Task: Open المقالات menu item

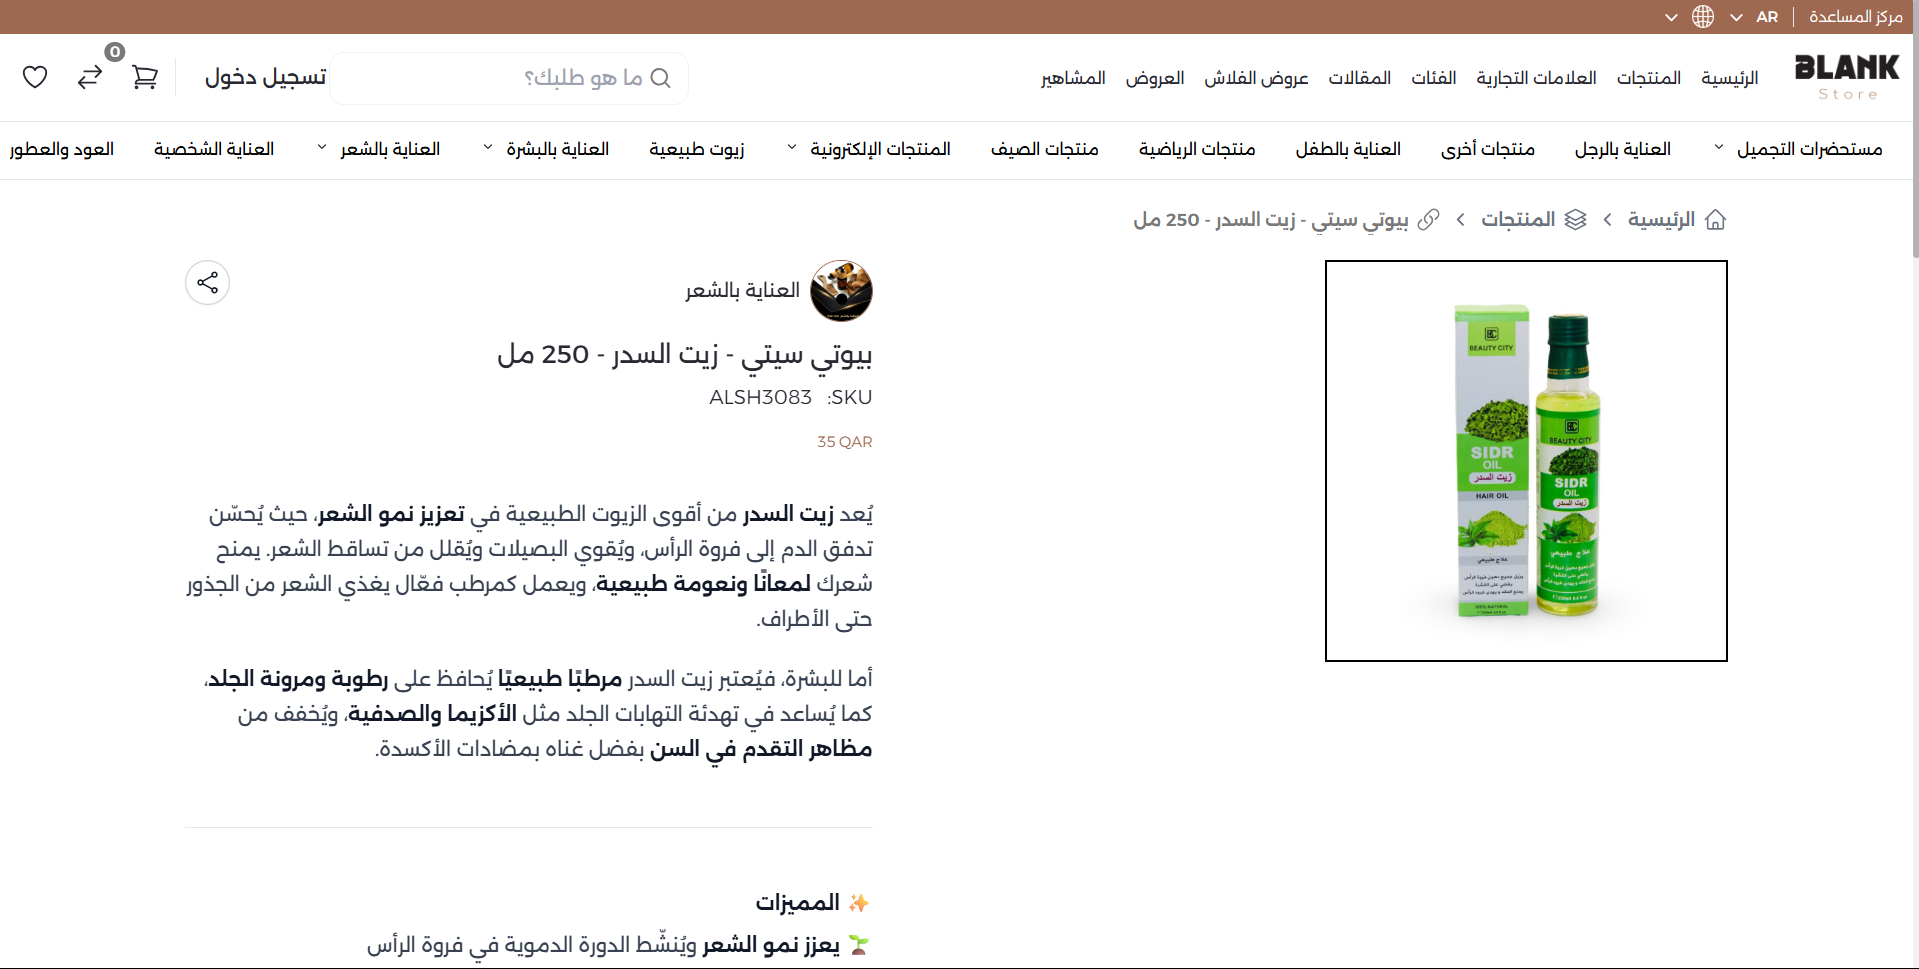Action: [1360, 78]
